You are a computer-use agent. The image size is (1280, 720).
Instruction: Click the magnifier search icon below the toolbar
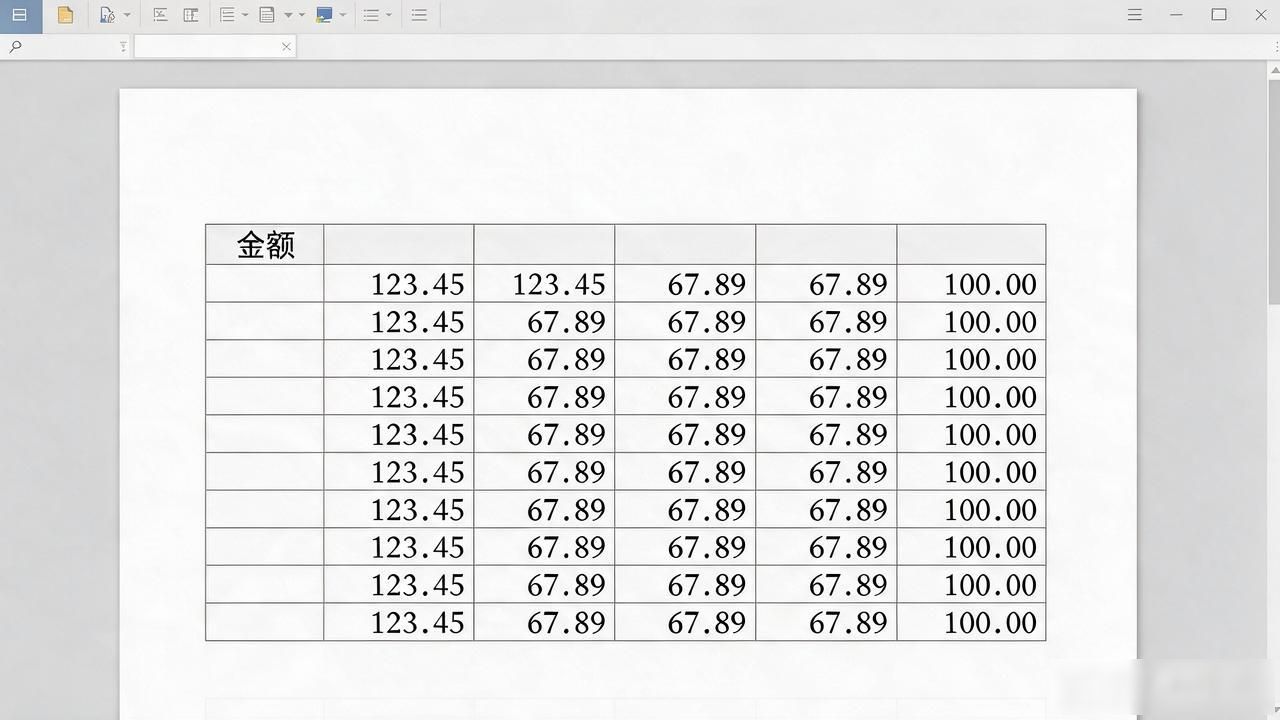(15, 46)
